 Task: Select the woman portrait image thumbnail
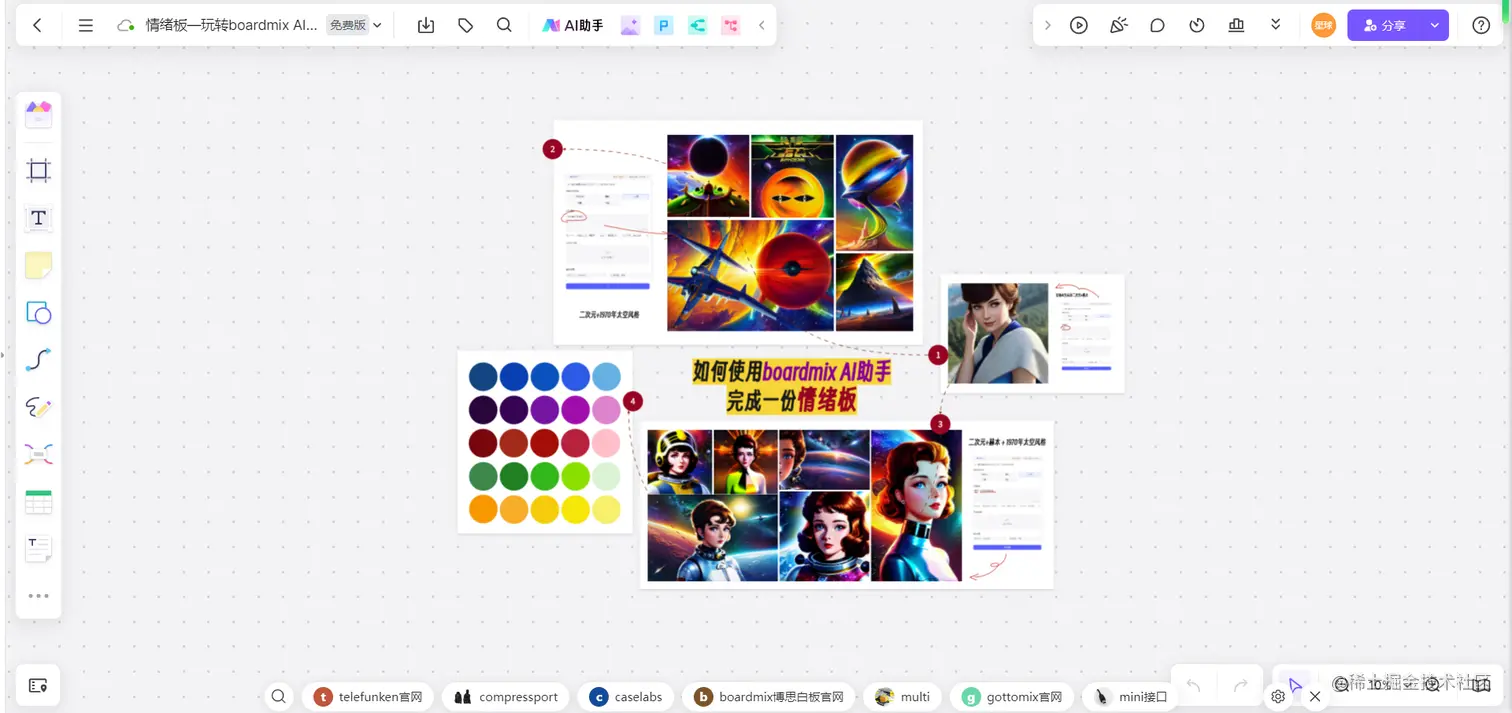point(998,333)
